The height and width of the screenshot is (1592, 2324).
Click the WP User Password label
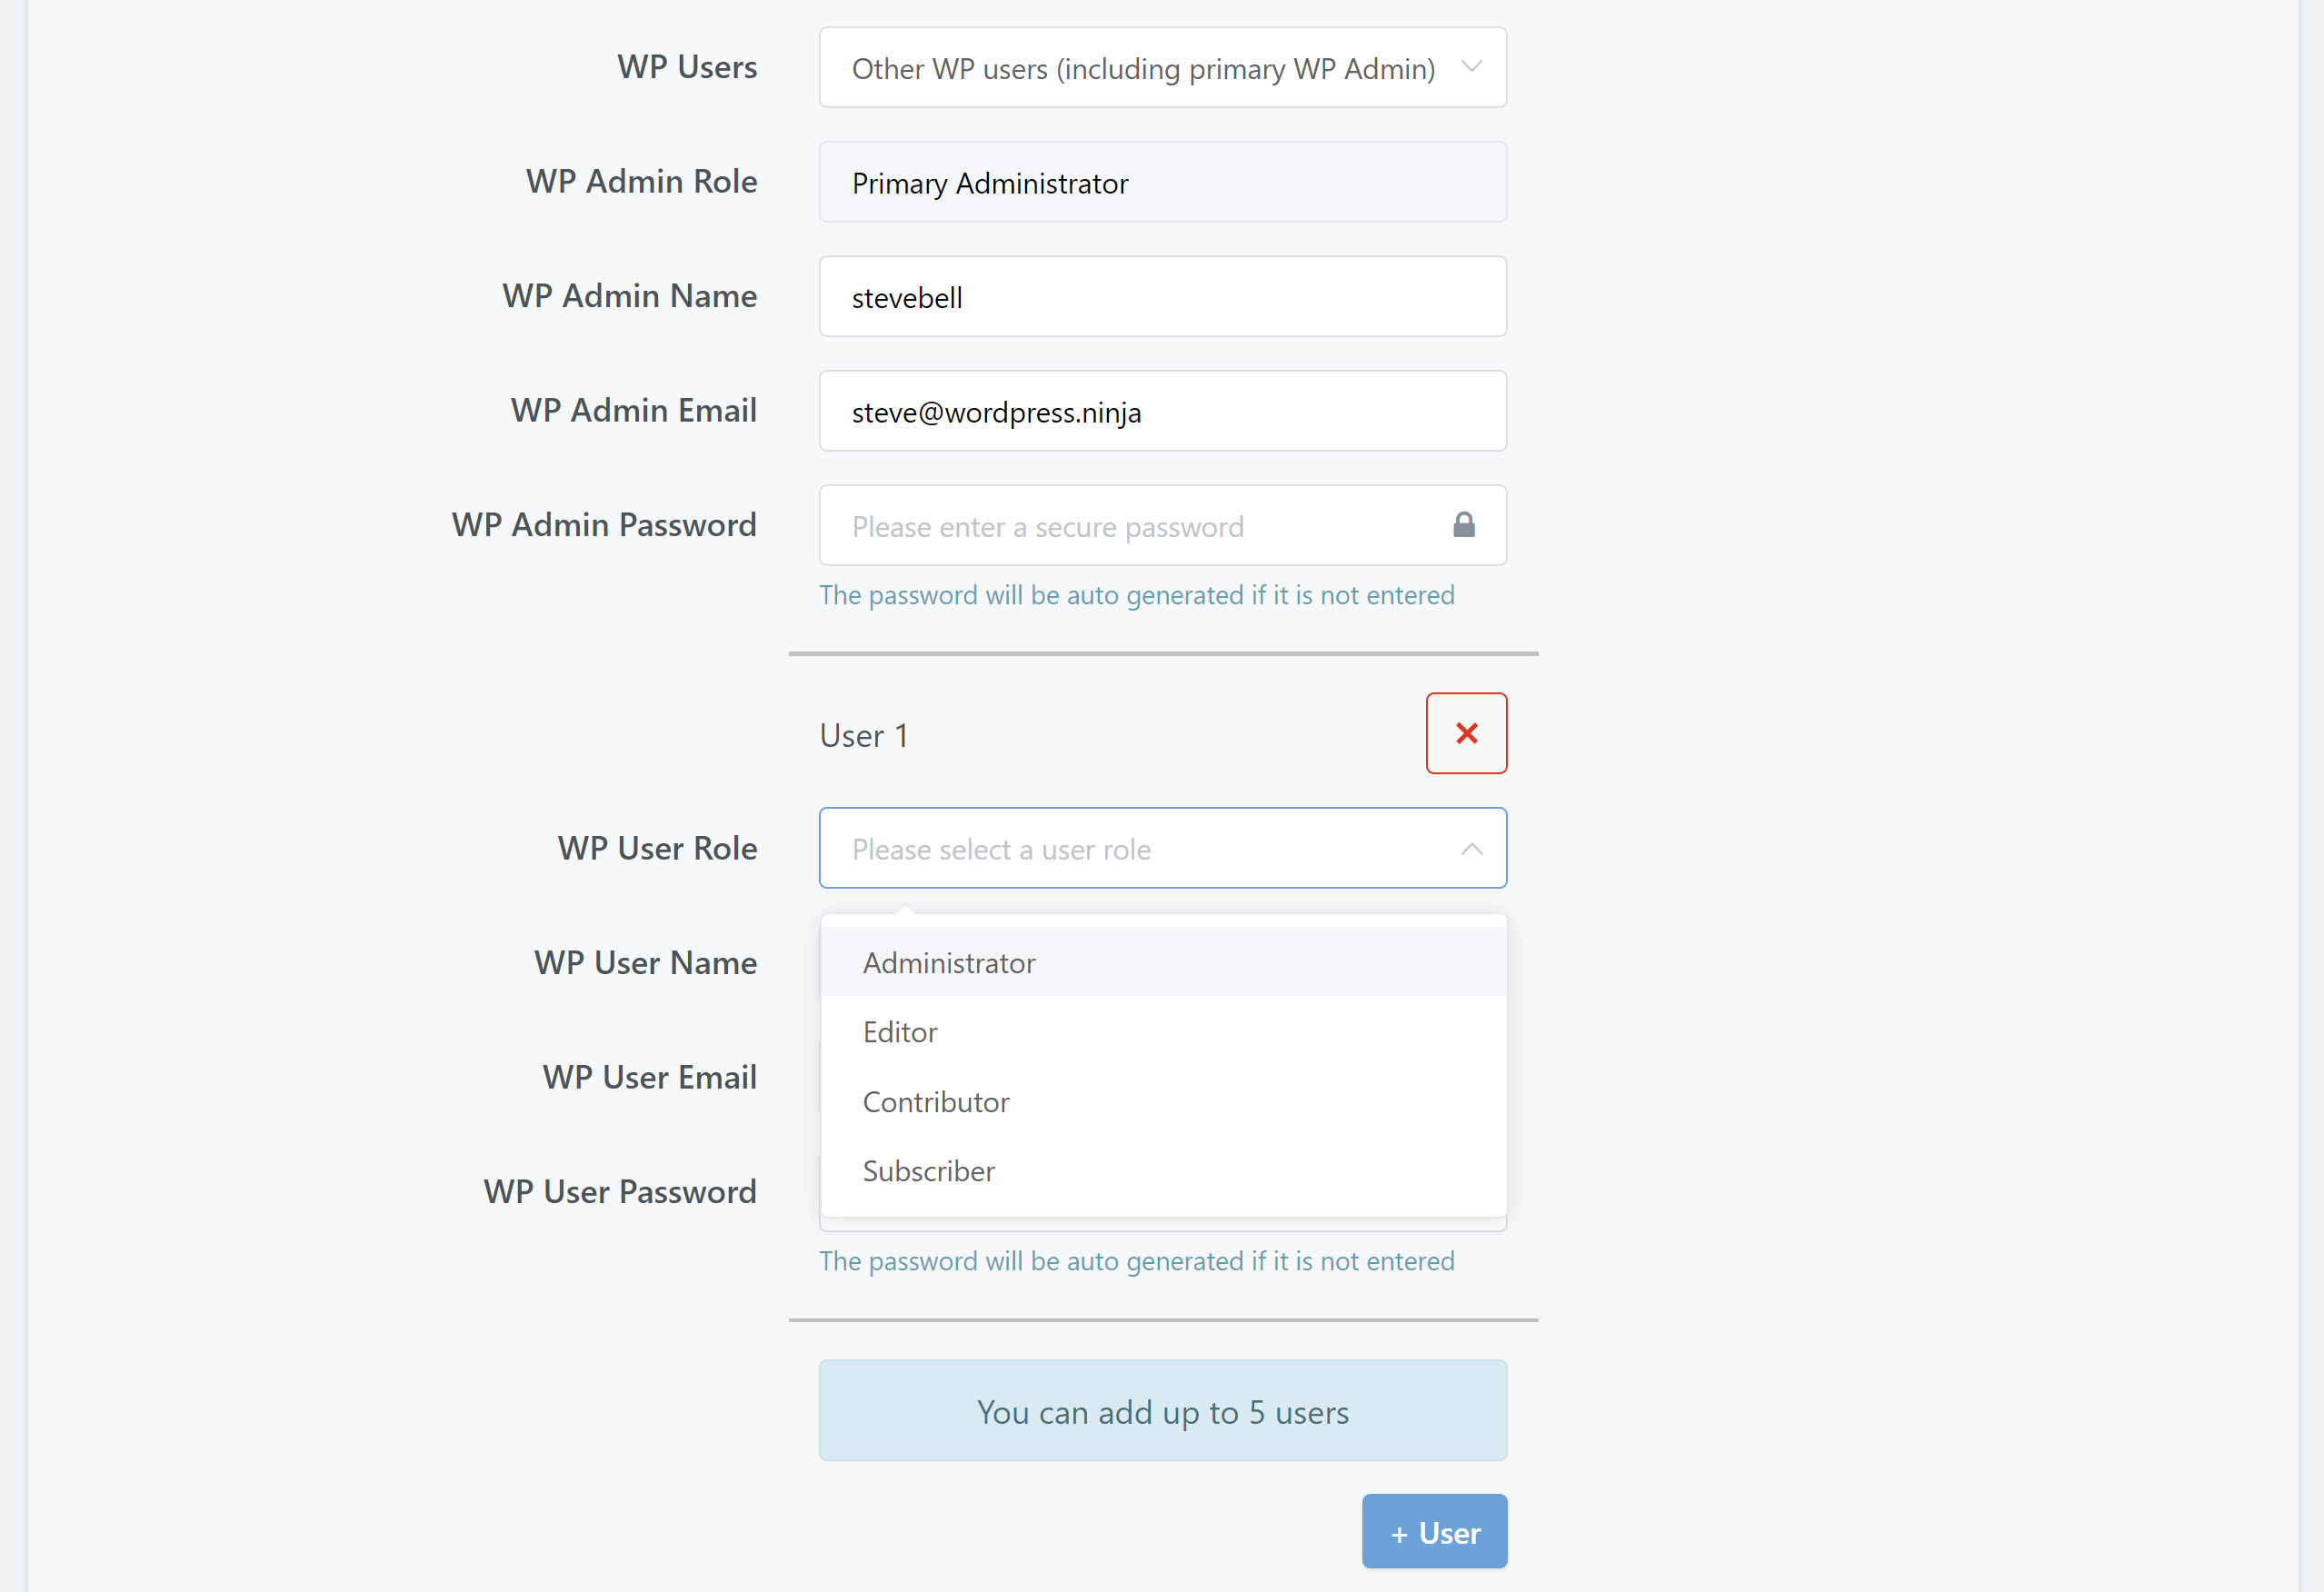[620, 1191]
